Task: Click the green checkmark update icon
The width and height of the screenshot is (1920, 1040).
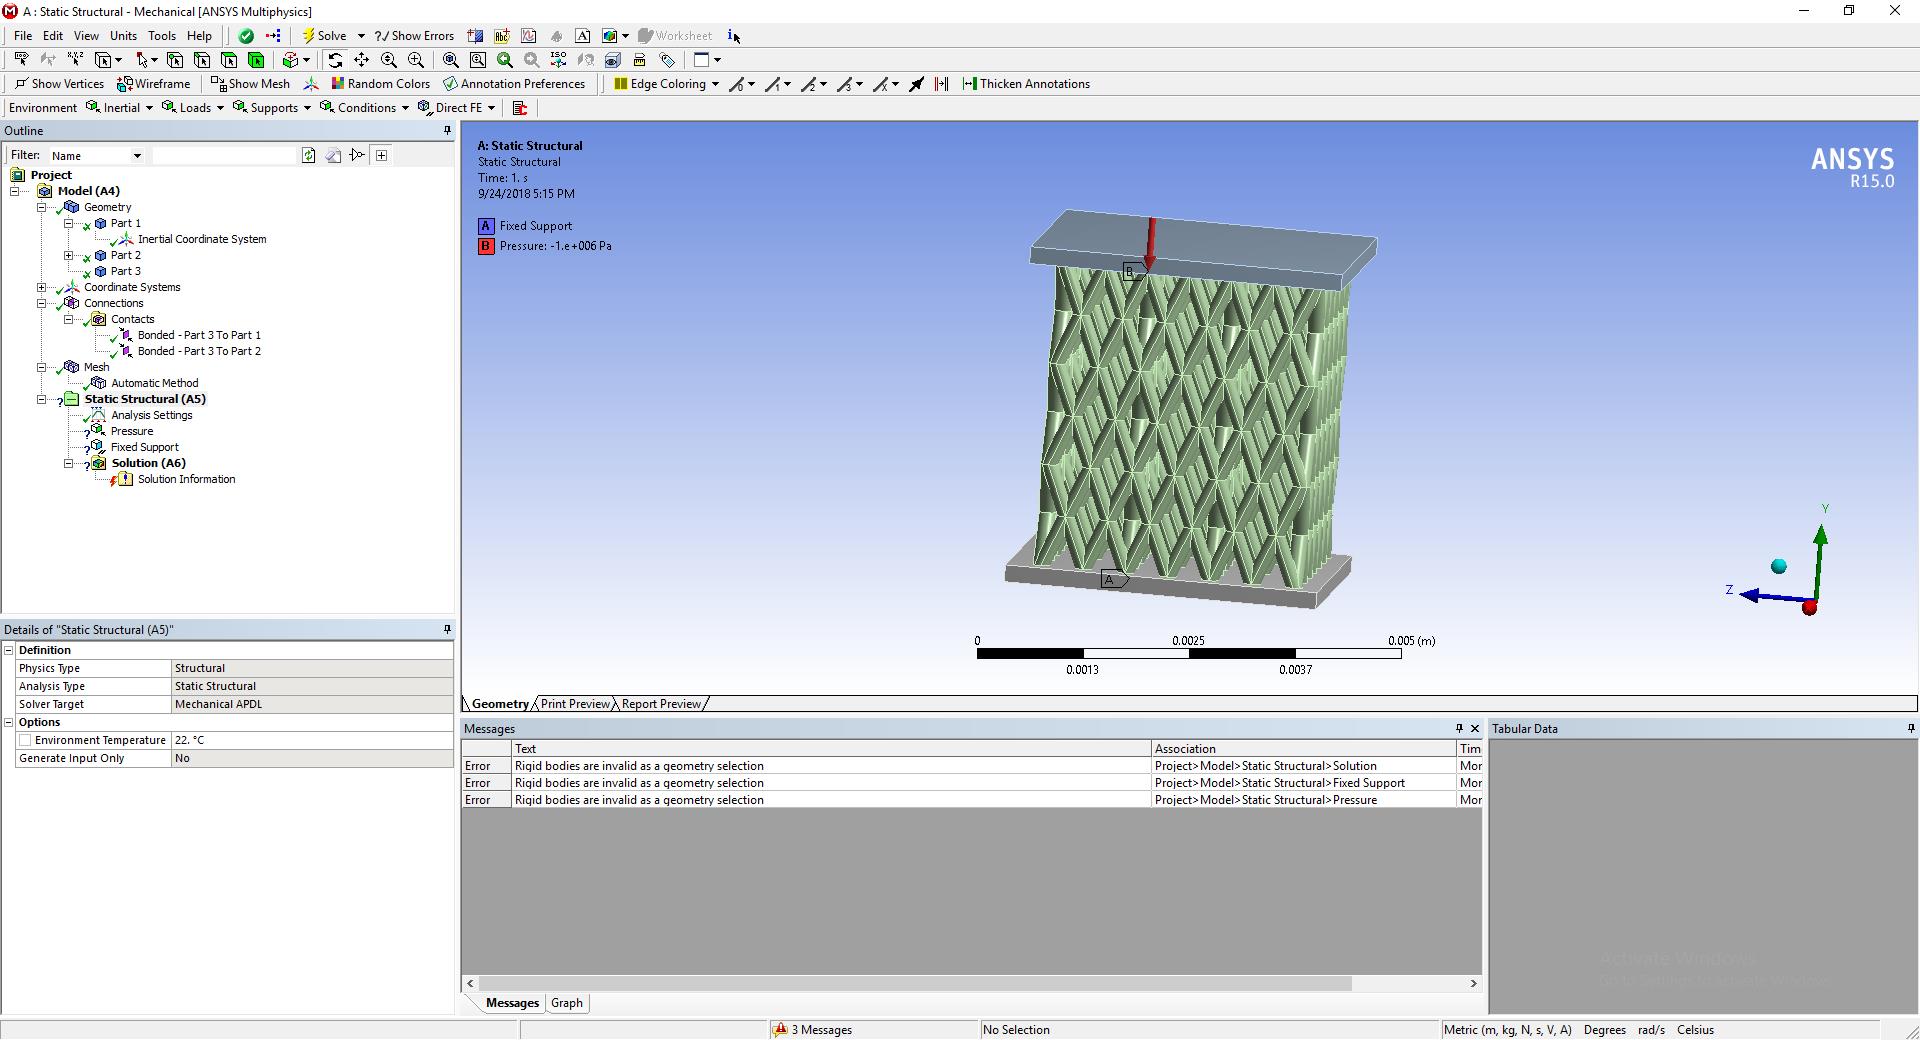Action: (x=246, y=36)
